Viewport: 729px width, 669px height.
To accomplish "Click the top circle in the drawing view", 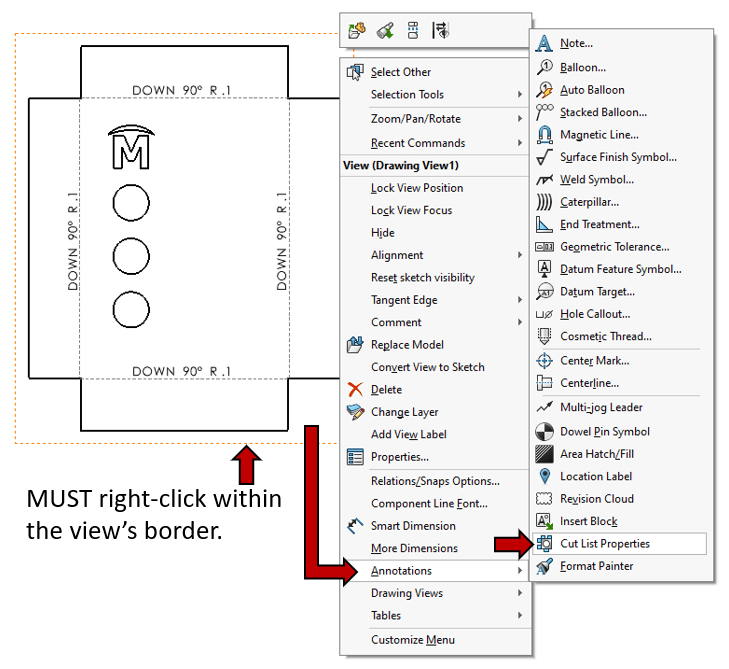I will pyautogui.click(x=131, y=204).
